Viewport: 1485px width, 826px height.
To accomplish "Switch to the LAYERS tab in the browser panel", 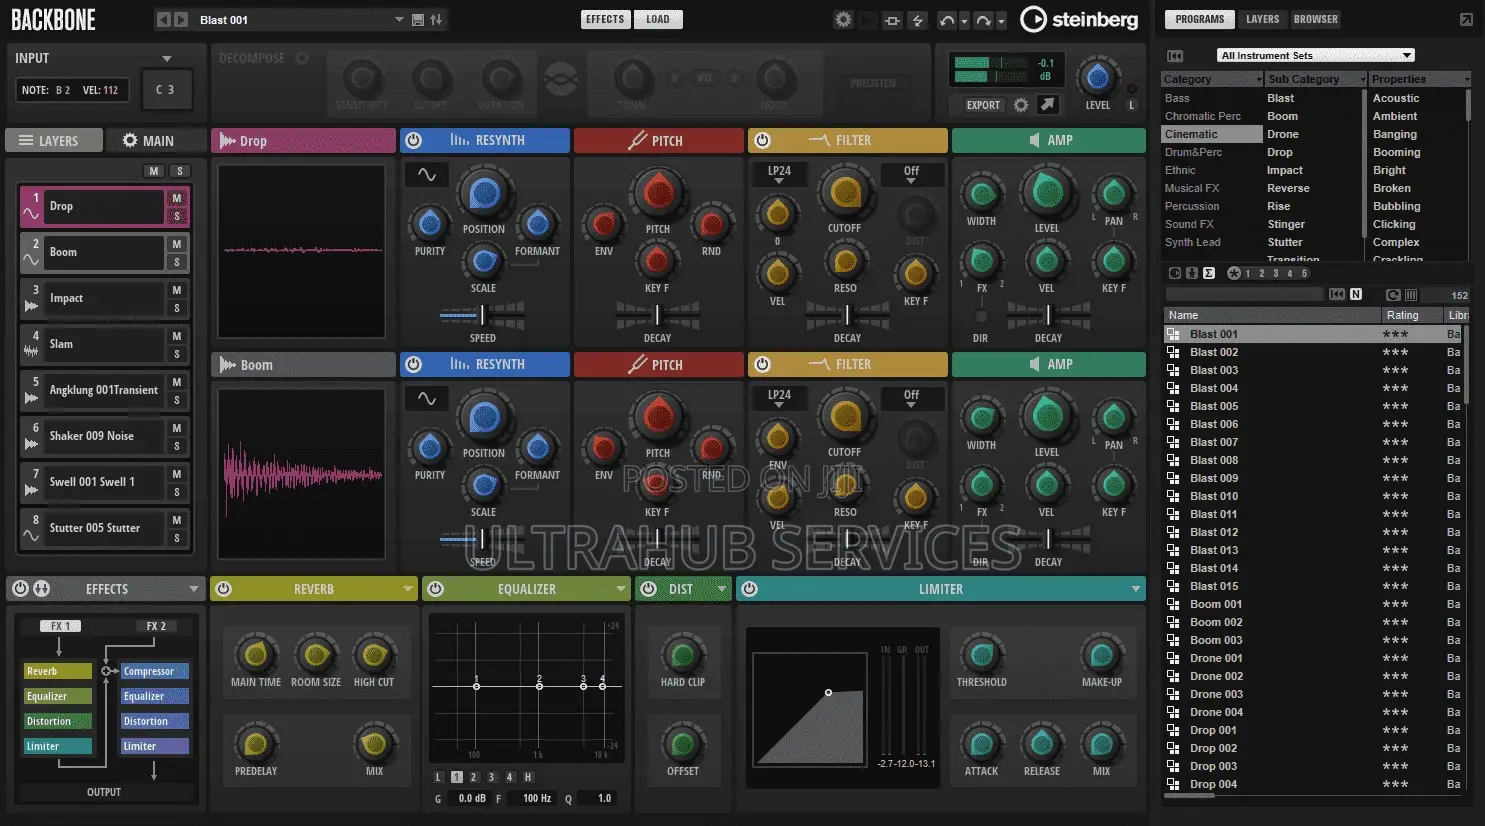I will click(x=1262, y=19).
